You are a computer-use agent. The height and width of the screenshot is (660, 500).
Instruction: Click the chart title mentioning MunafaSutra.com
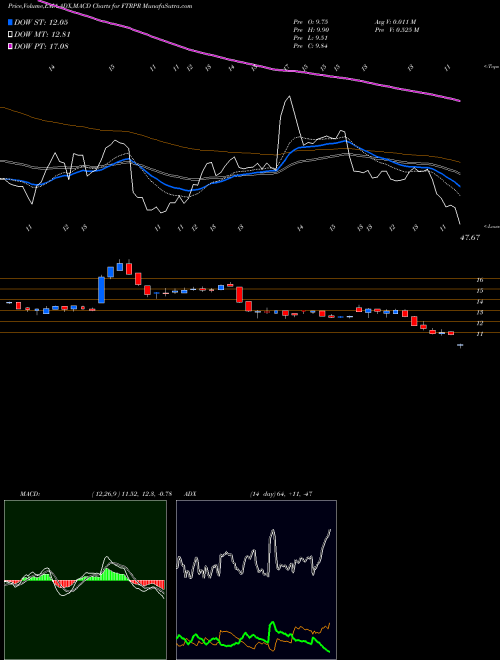(100, 6)
